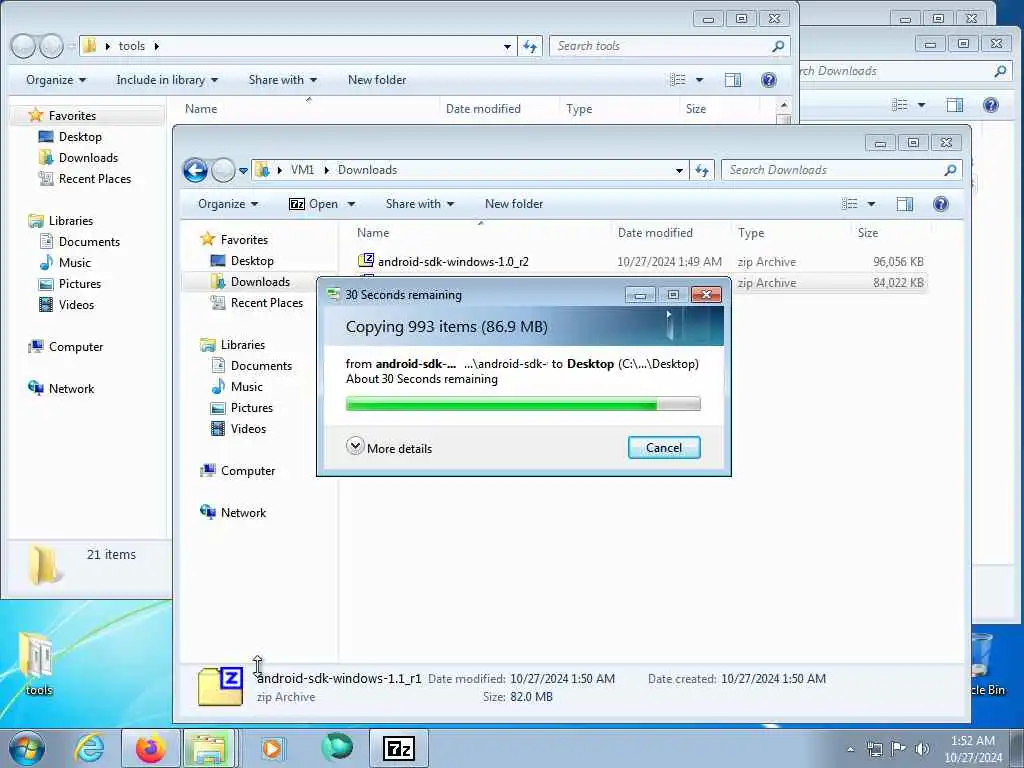Refresh the Downloads folder address bar
Image resolution: width=1024 pixels, height=768 pixels.
coord(702,170)
